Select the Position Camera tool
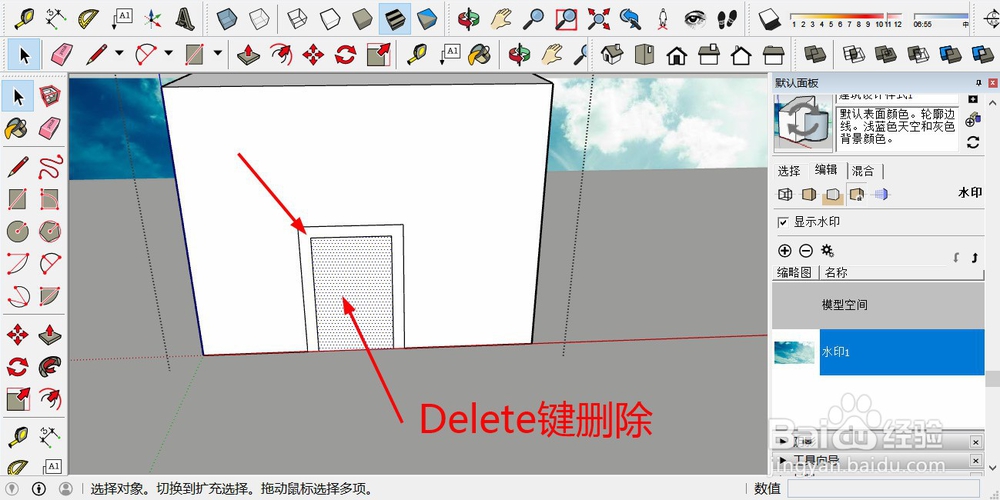This screenshot has height=500, width=1000. (x=663, y=18)
